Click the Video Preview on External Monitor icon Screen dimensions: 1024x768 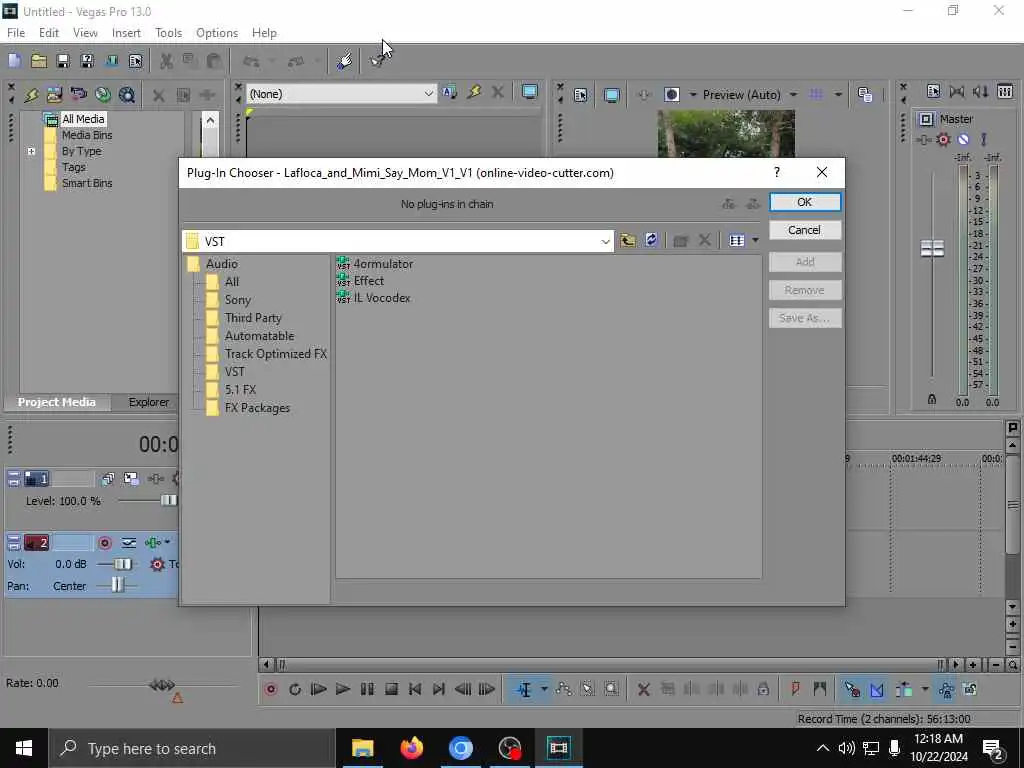point(611,95)
